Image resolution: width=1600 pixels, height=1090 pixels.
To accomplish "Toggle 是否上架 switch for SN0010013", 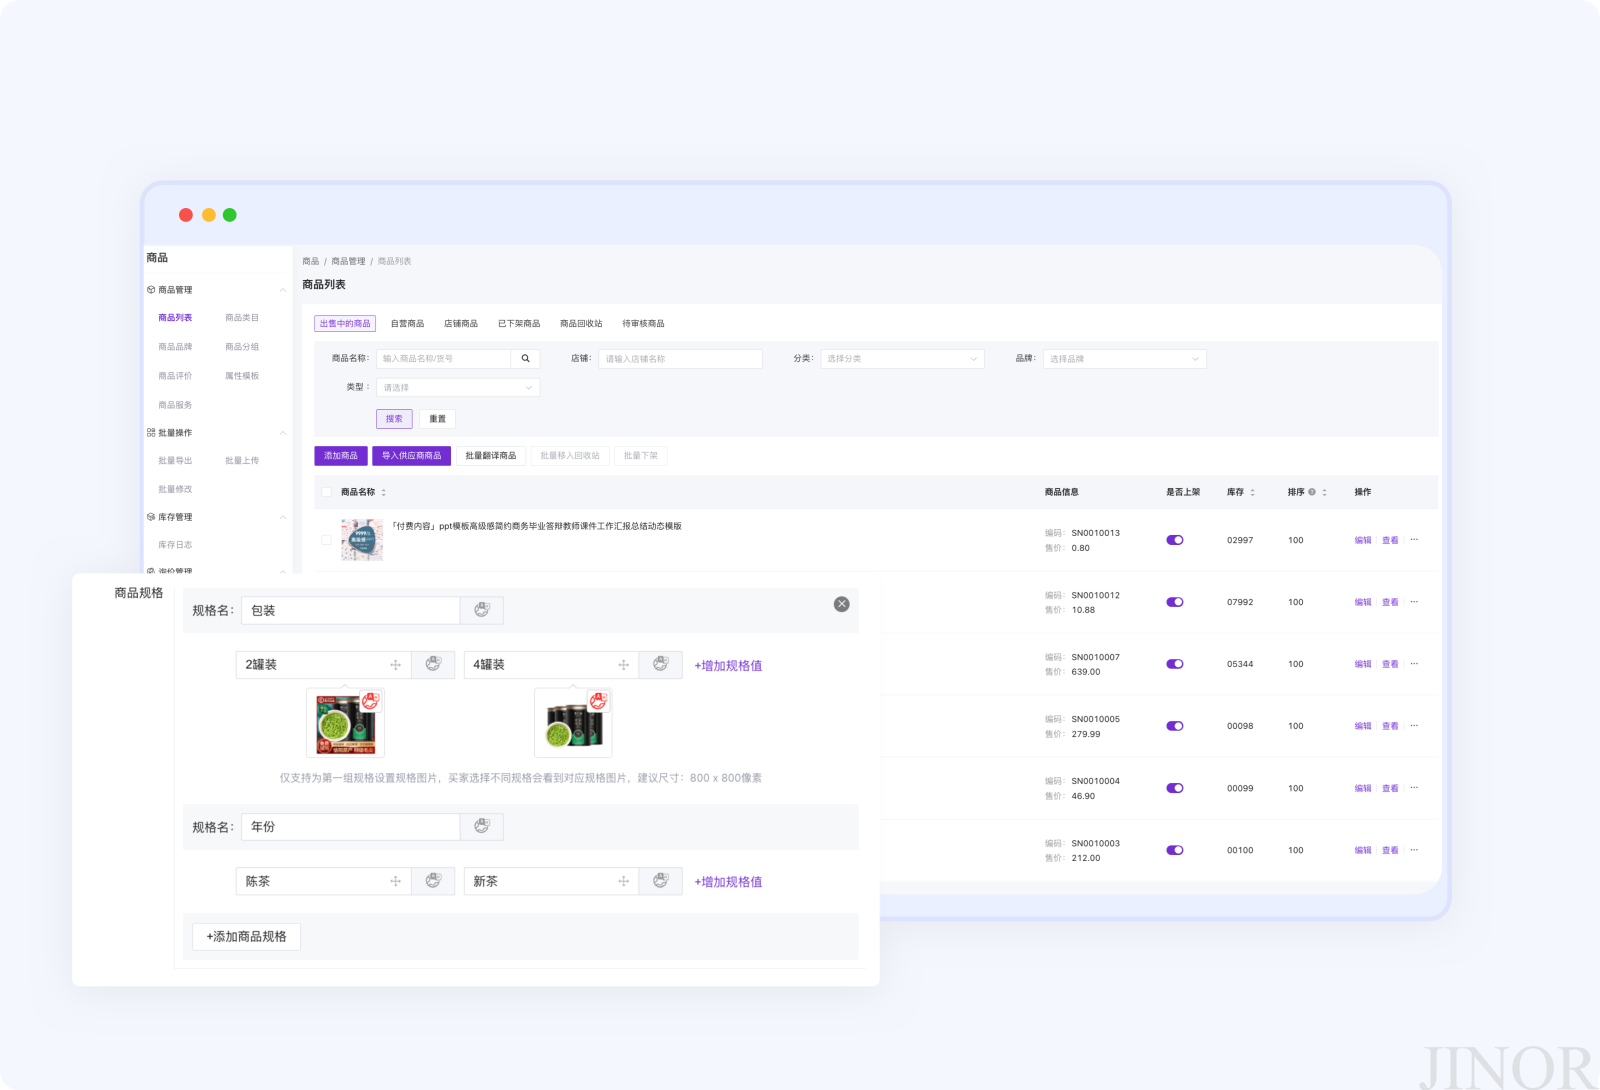I will pos(1175,540).
